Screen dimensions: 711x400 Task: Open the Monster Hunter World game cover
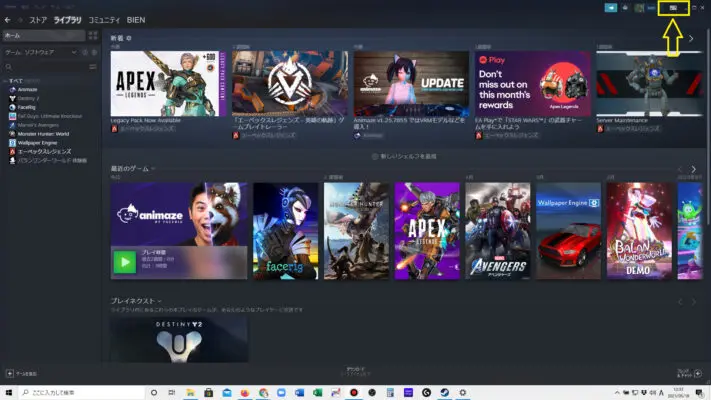tap(356, 231)
